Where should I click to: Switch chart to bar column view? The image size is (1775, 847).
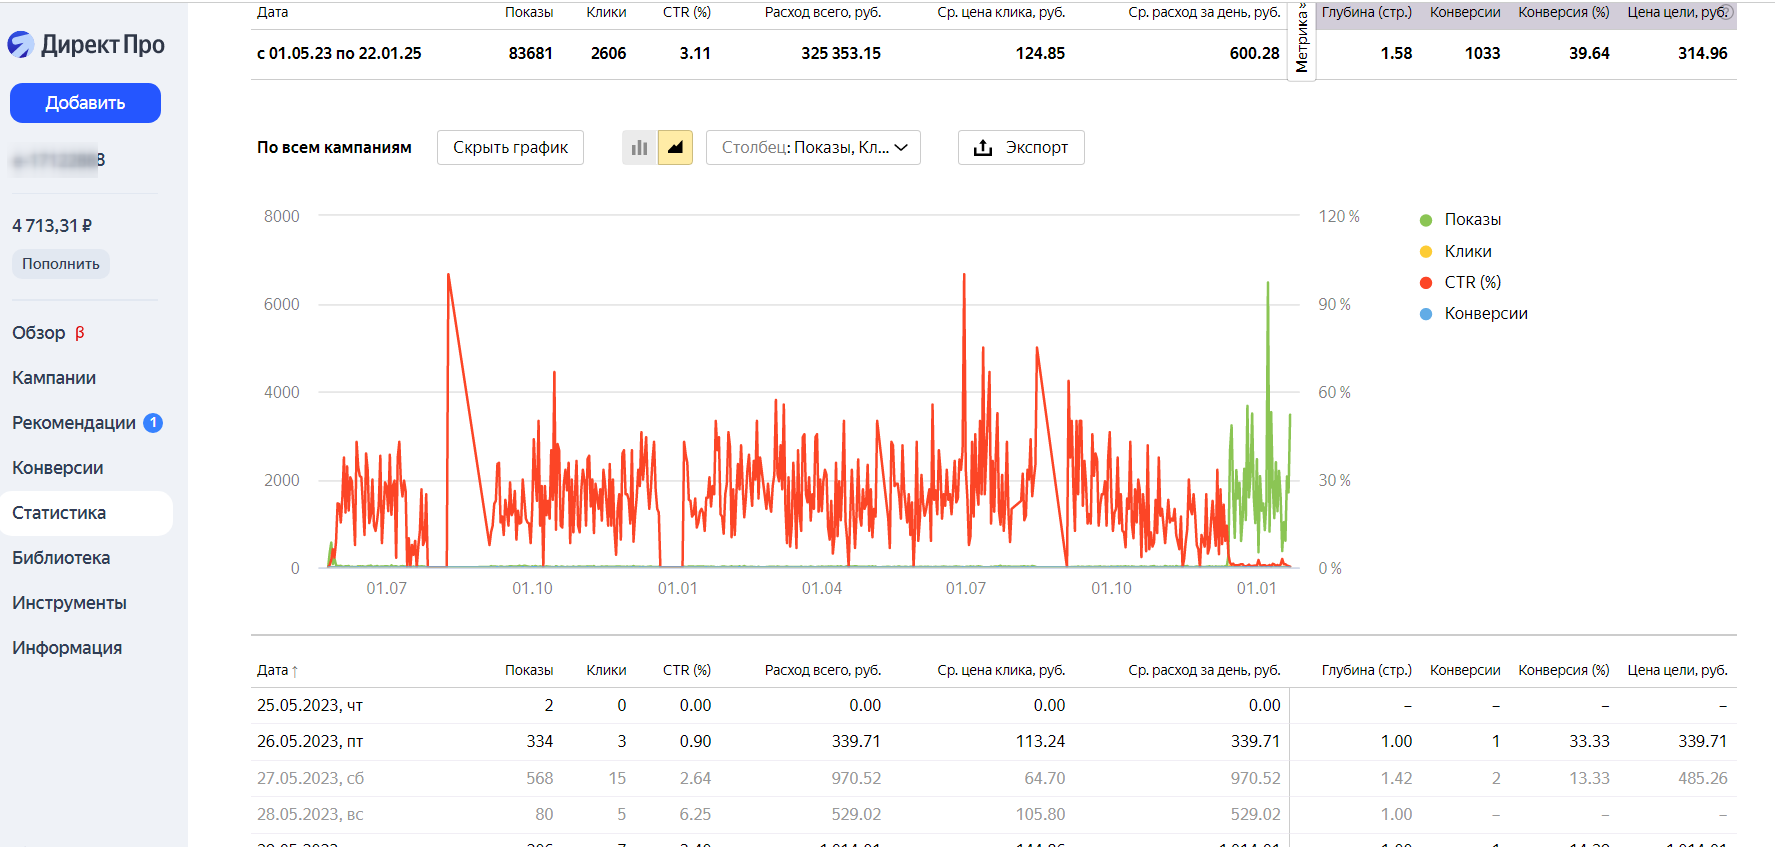click(x=639, y=148)
